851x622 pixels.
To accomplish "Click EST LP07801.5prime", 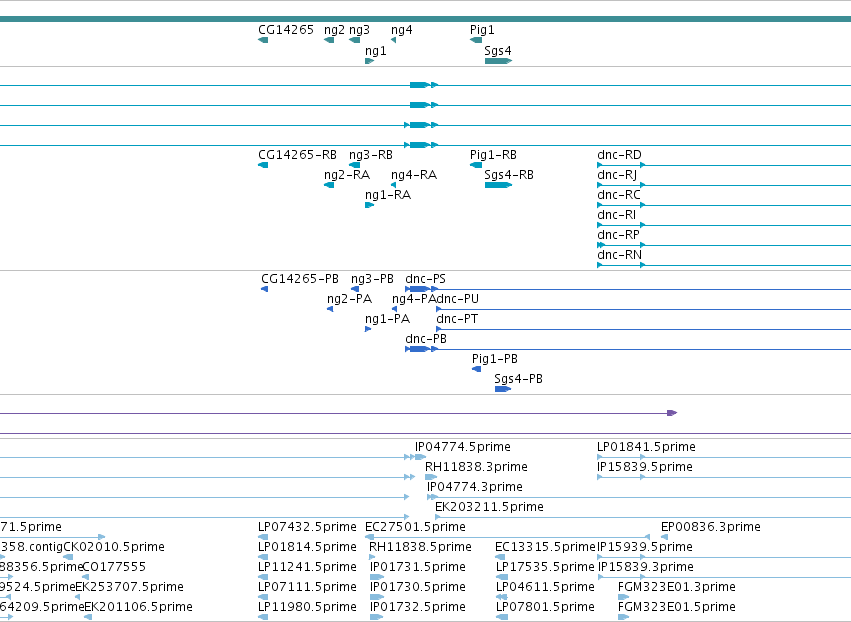I will [545, 607].
